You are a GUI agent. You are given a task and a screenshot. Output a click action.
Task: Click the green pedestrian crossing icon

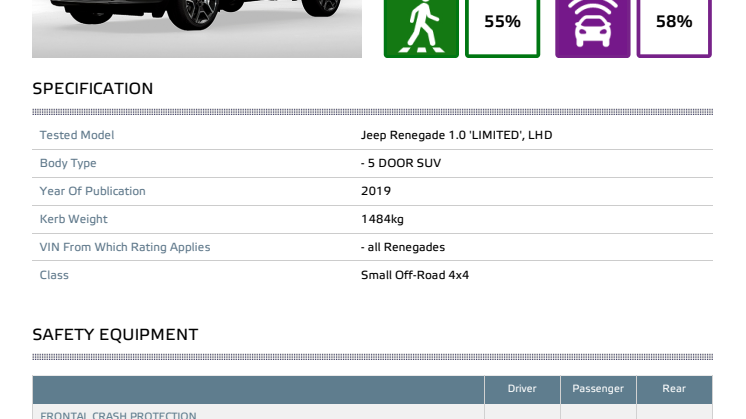pos(421,28)
